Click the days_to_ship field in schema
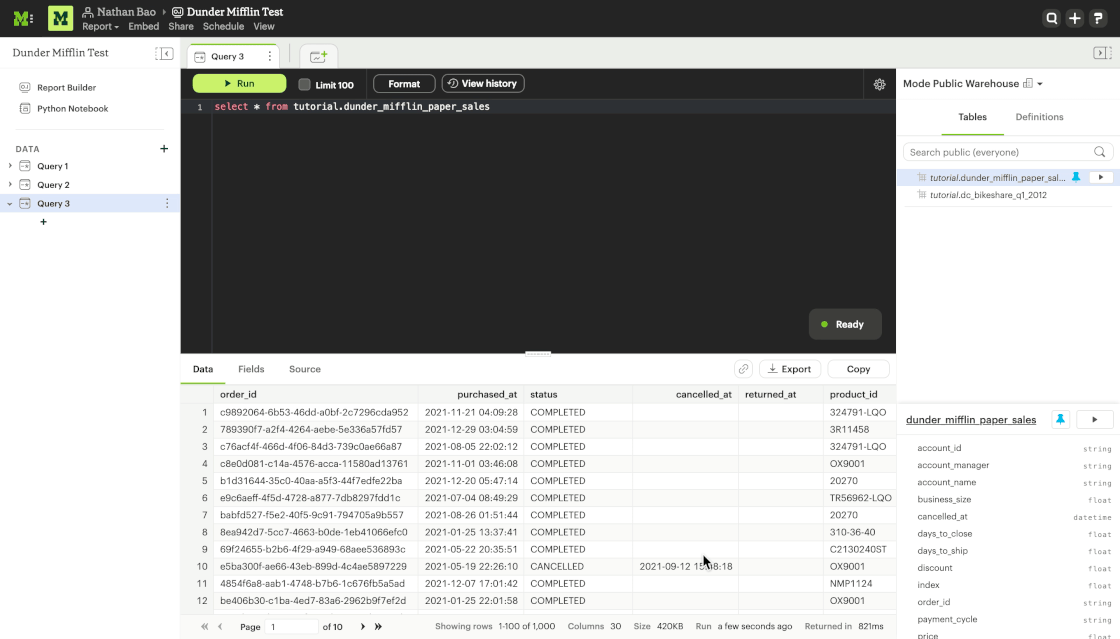1120x639 pixels. pyautogui.click(x=942, y=550)
